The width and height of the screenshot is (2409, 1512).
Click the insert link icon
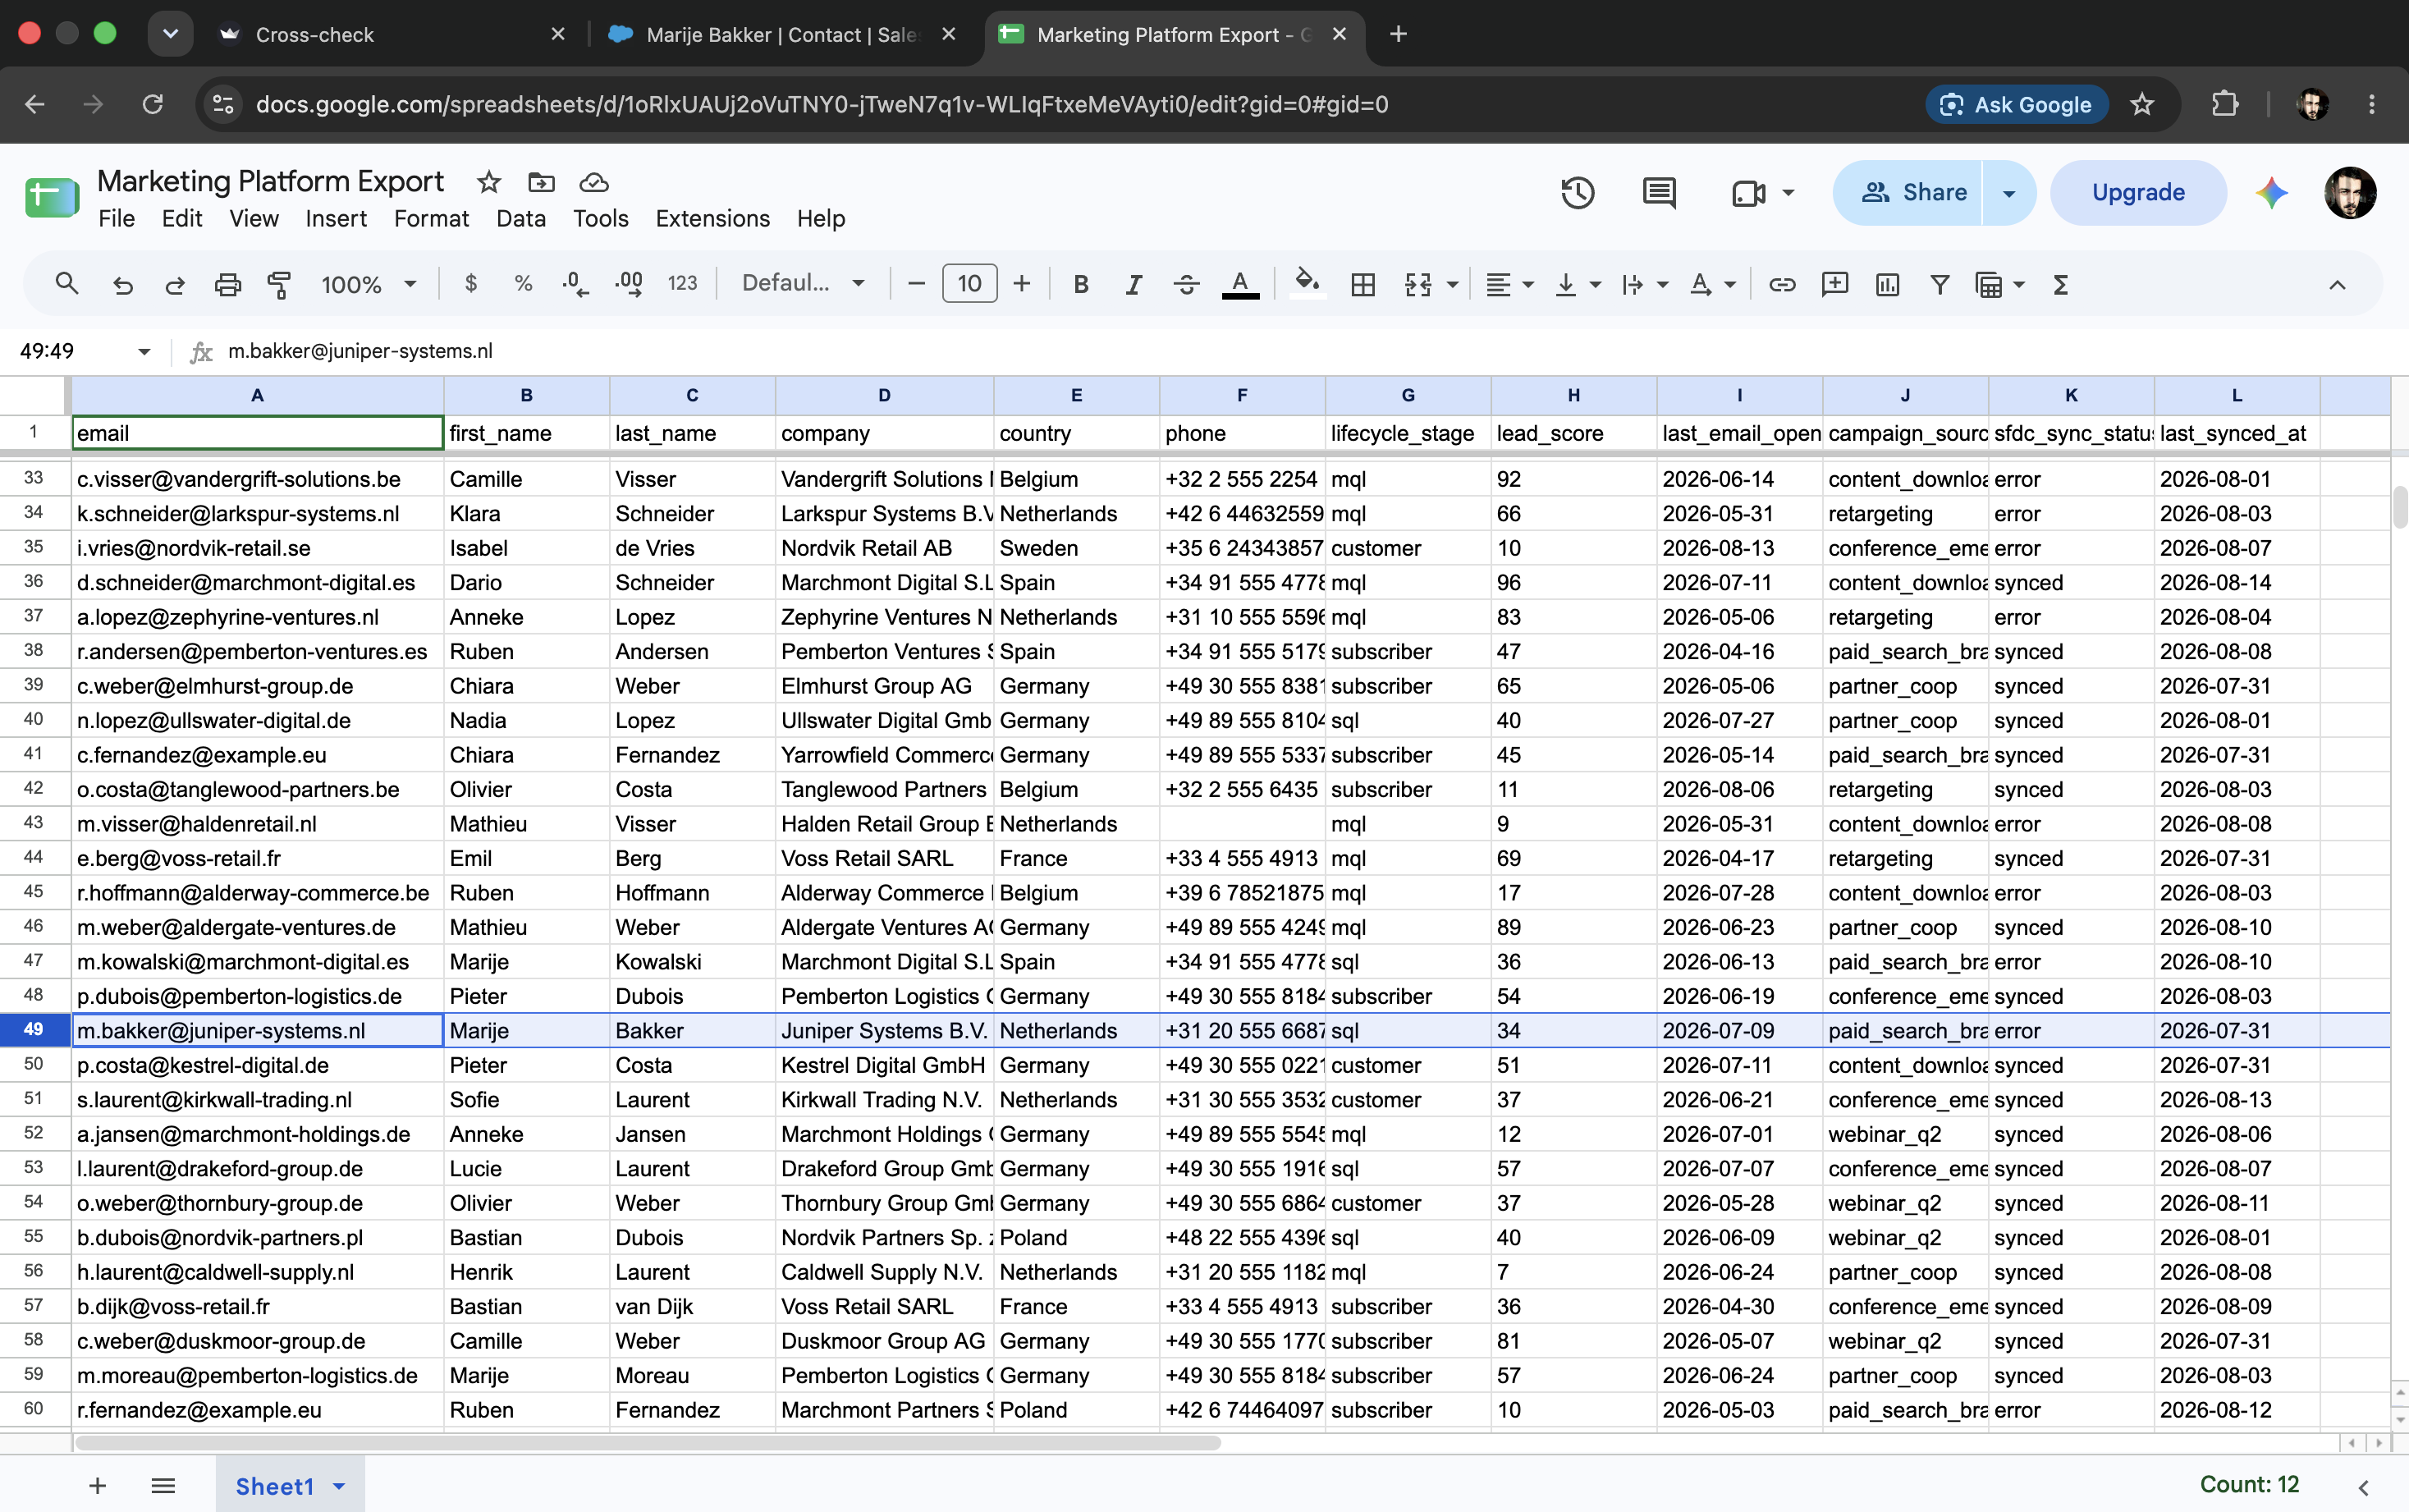pyautogui.click(x=1782, y=284)
